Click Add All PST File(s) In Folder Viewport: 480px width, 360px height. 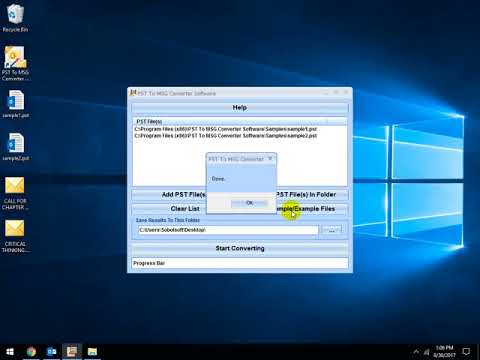click(312, 194)
